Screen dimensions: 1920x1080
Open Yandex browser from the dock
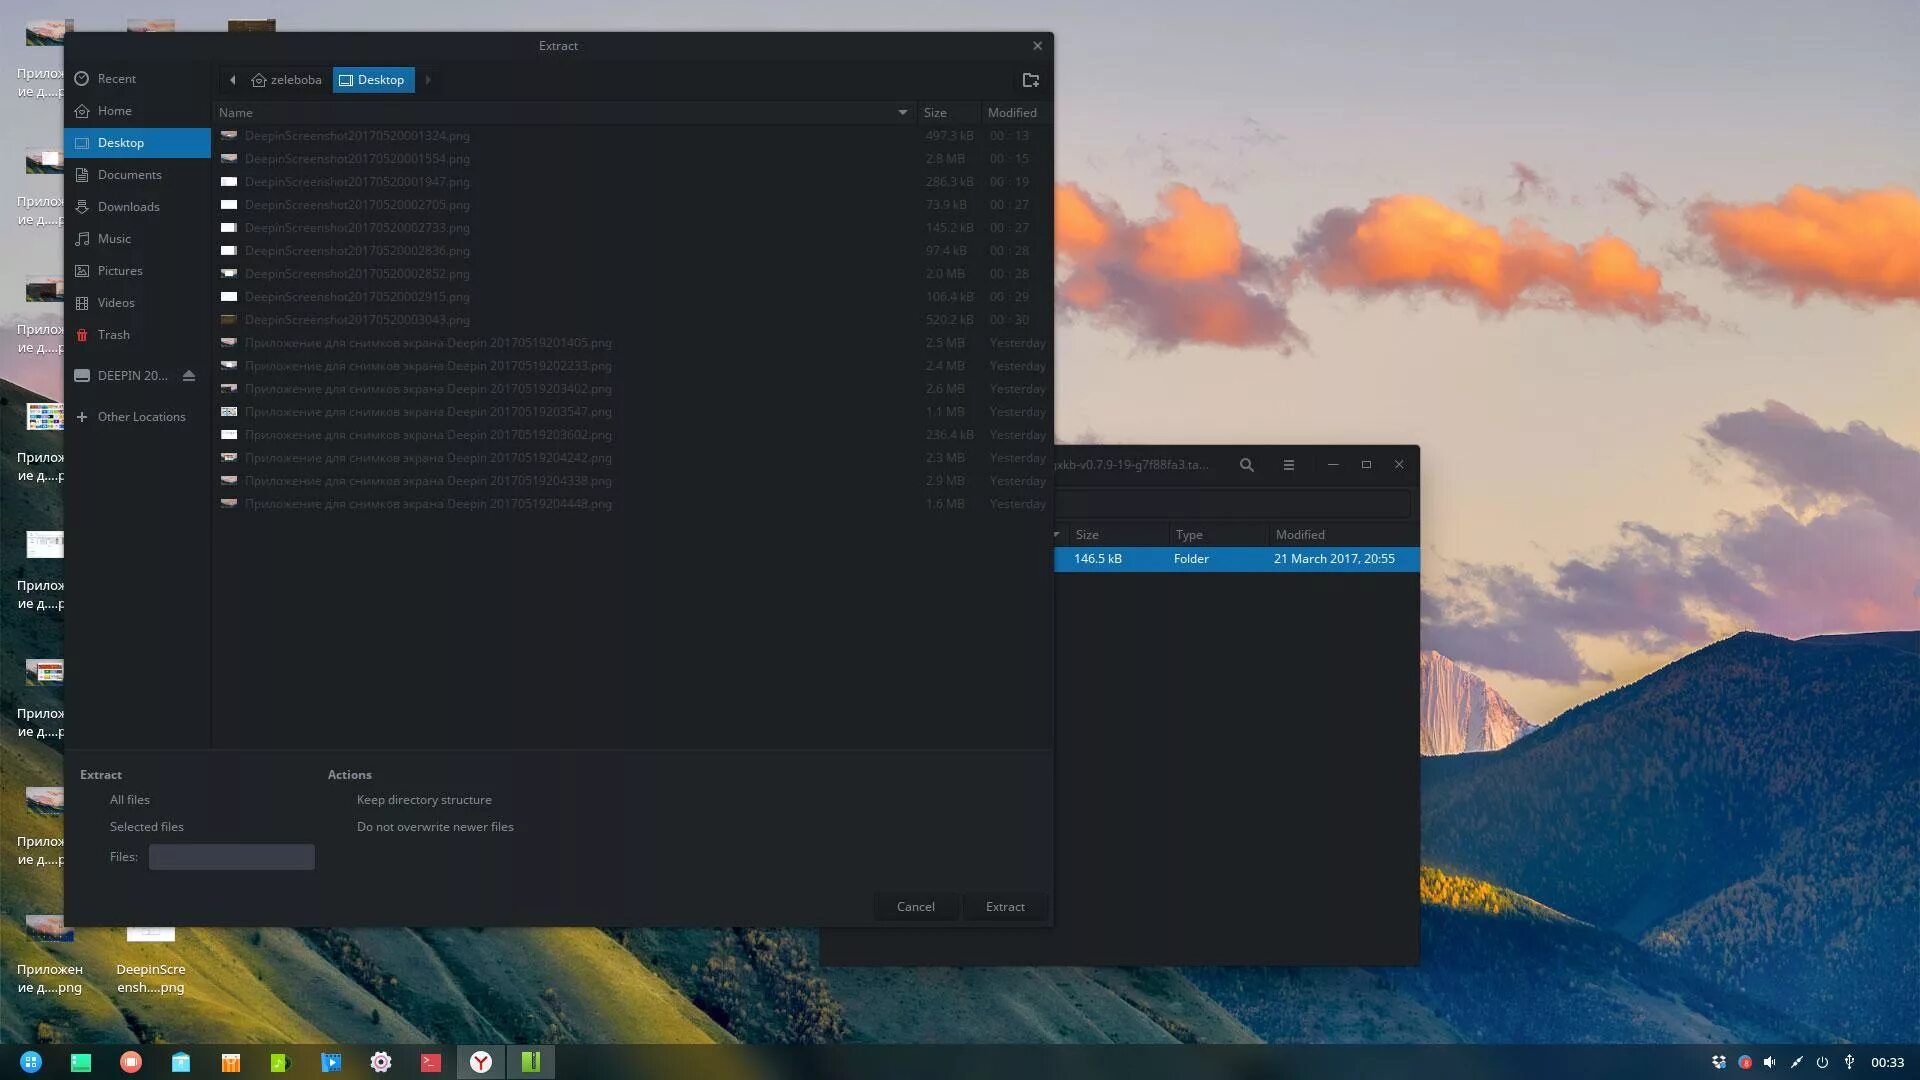pyautogui.click(x=481, y=1062)
